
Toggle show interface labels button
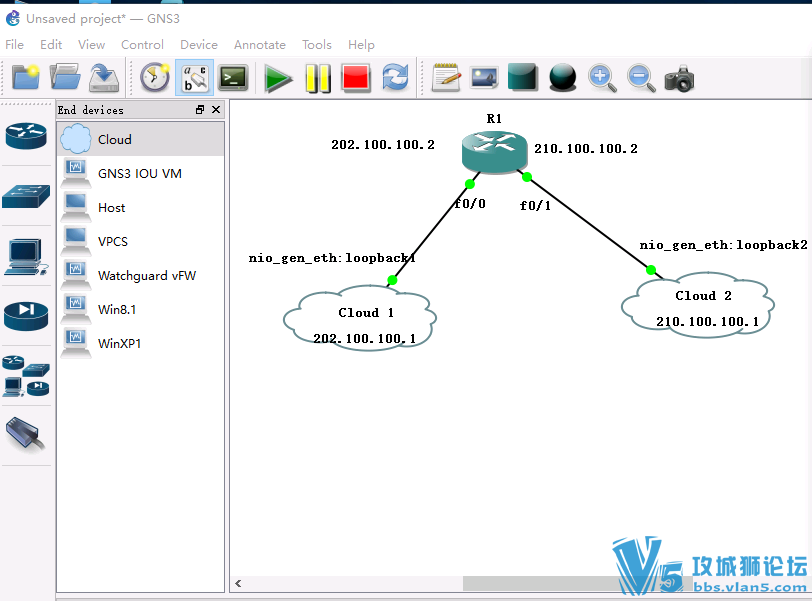pyautogui.click(x=194, y=78)
